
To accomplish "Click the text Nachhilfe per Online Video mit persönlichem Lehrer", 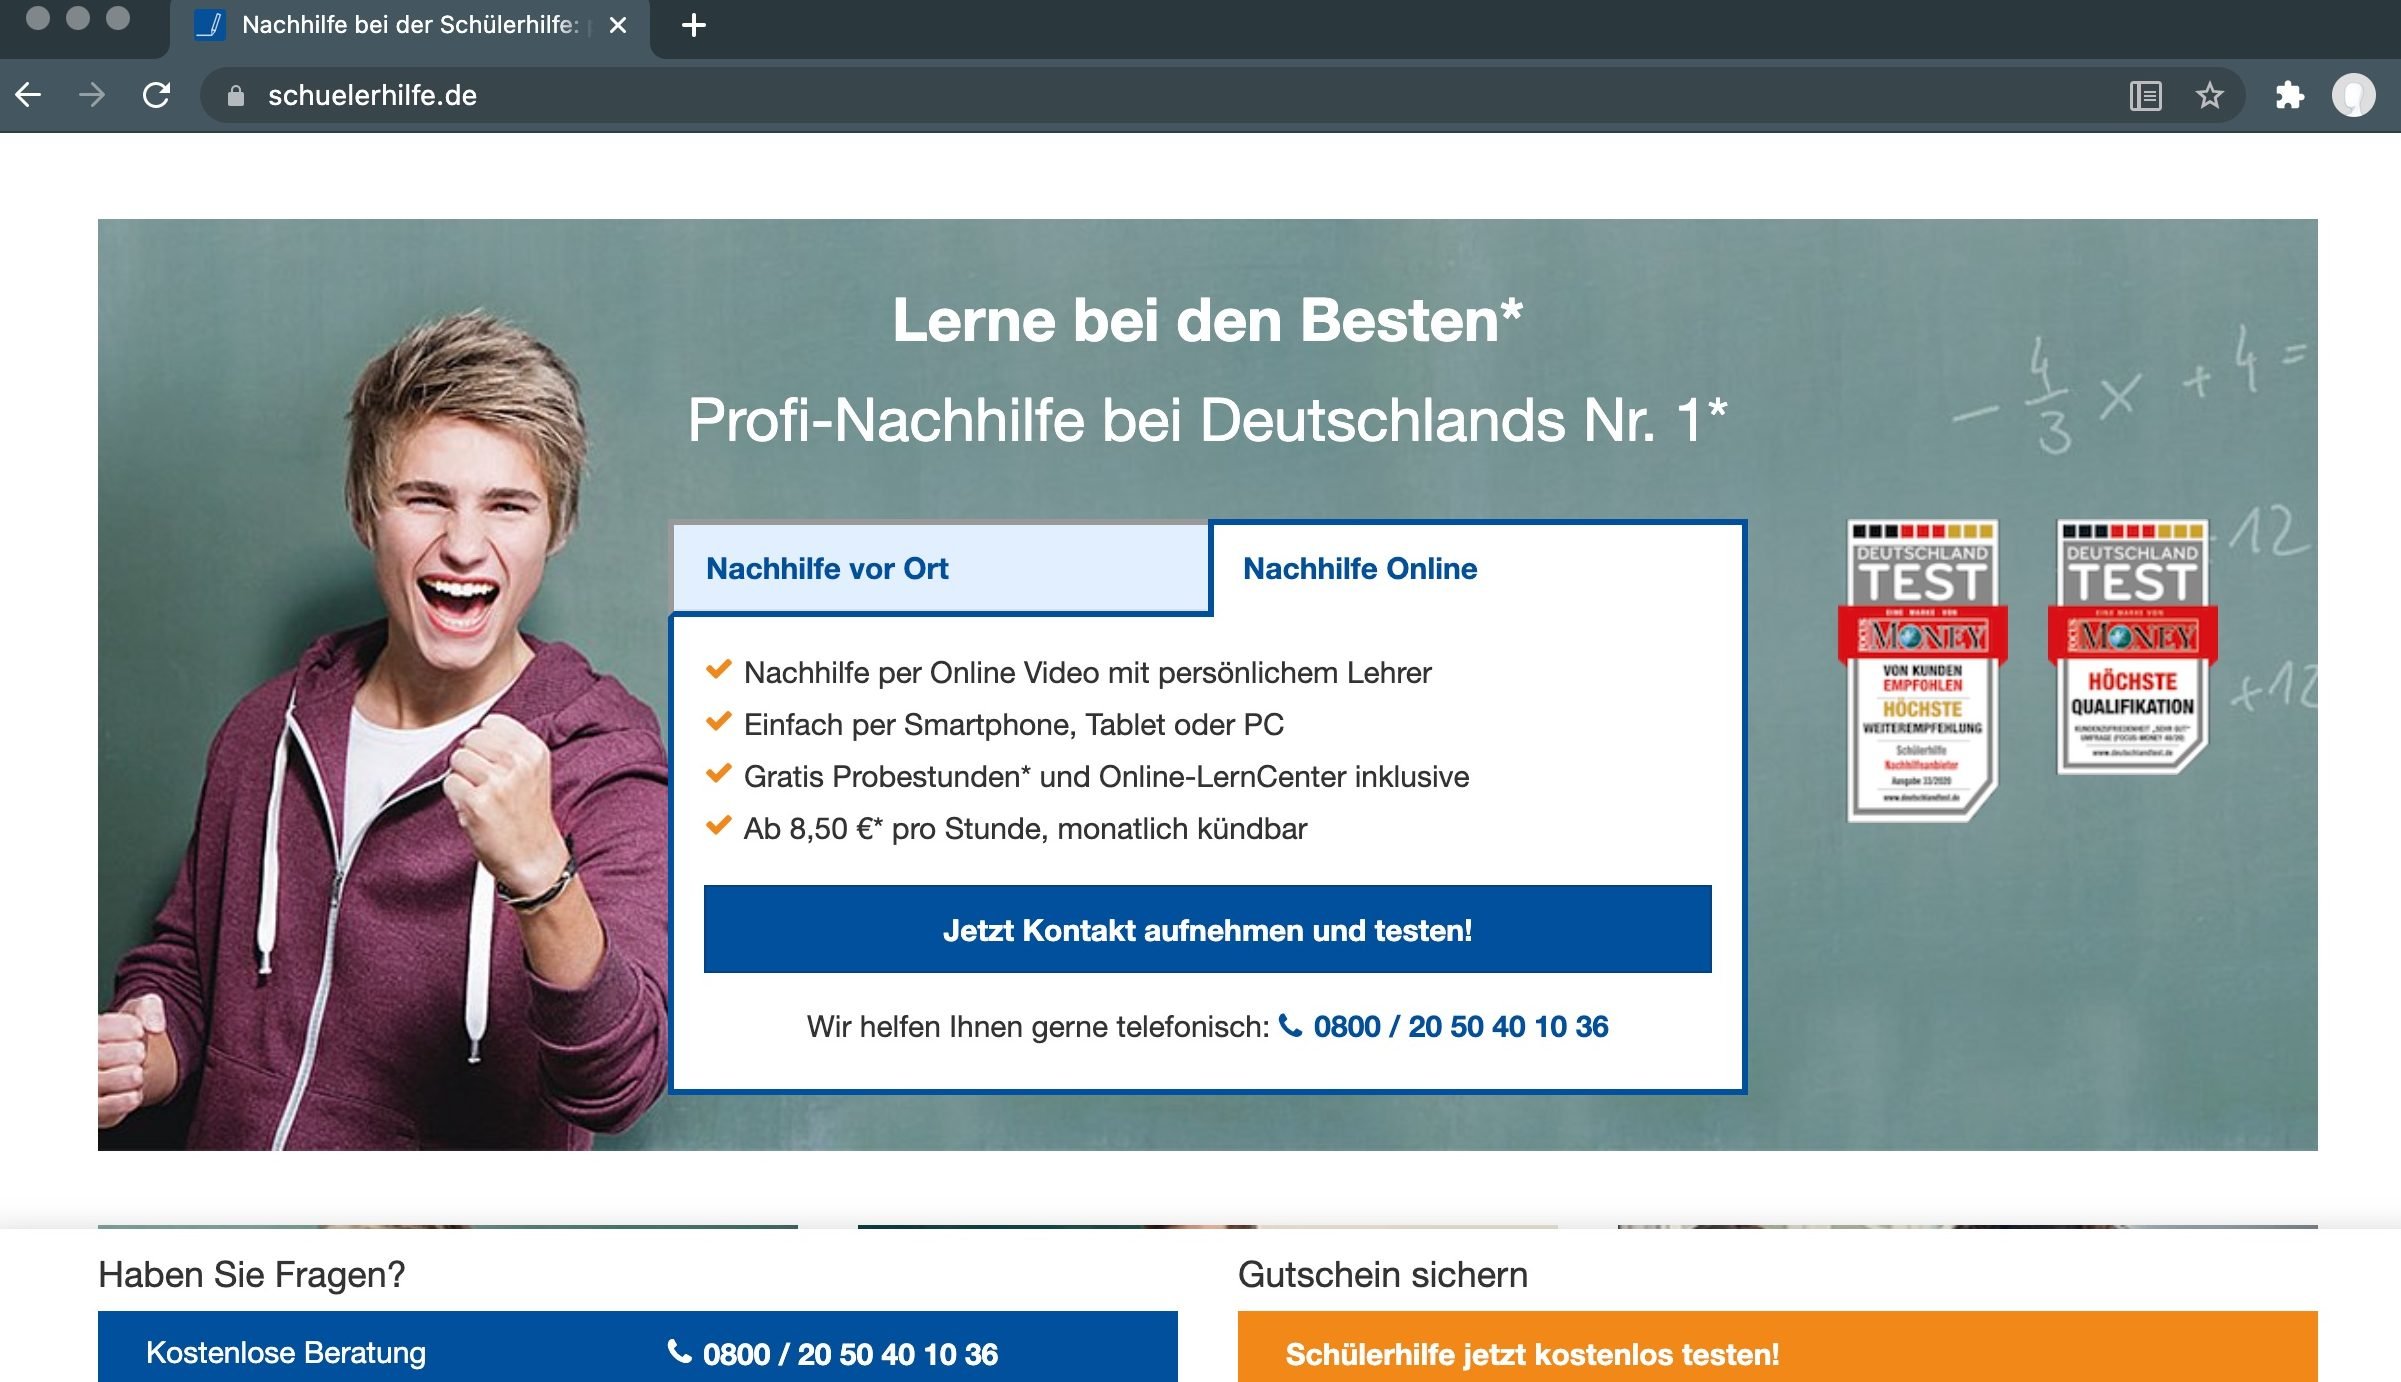I will click(1087, 673).
